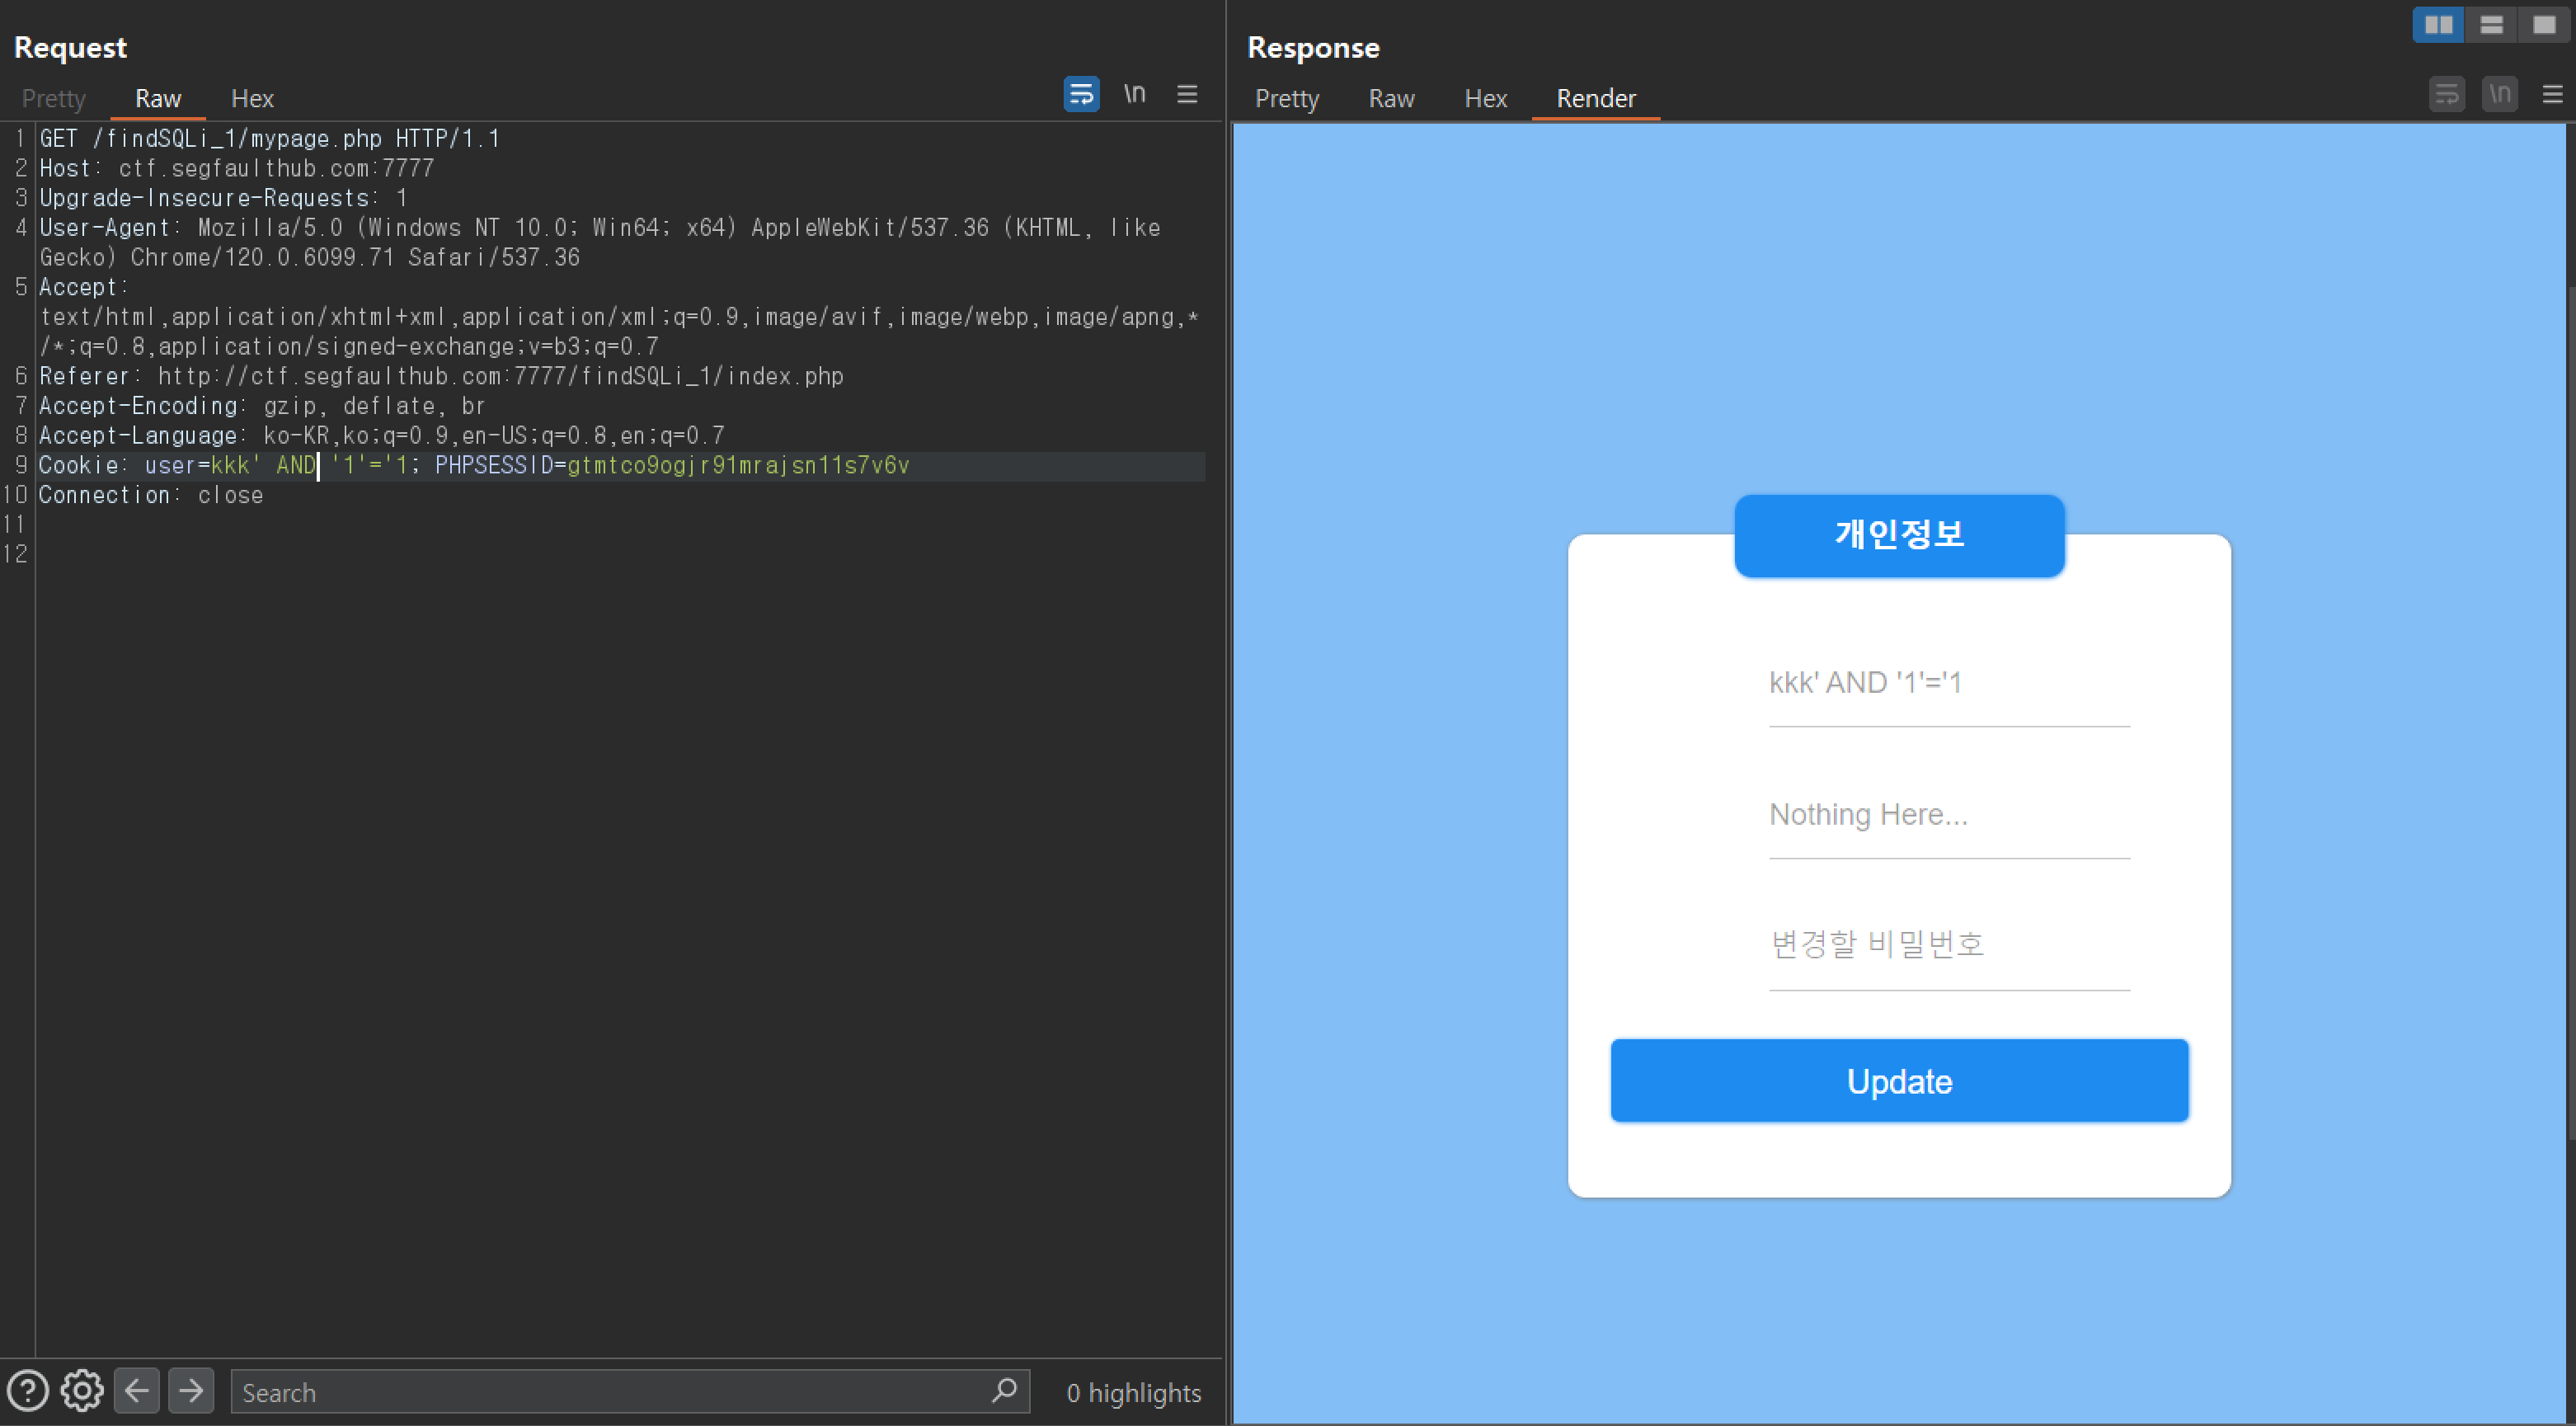Click the magnifier icon in search box

(x=1004, y=1391)
